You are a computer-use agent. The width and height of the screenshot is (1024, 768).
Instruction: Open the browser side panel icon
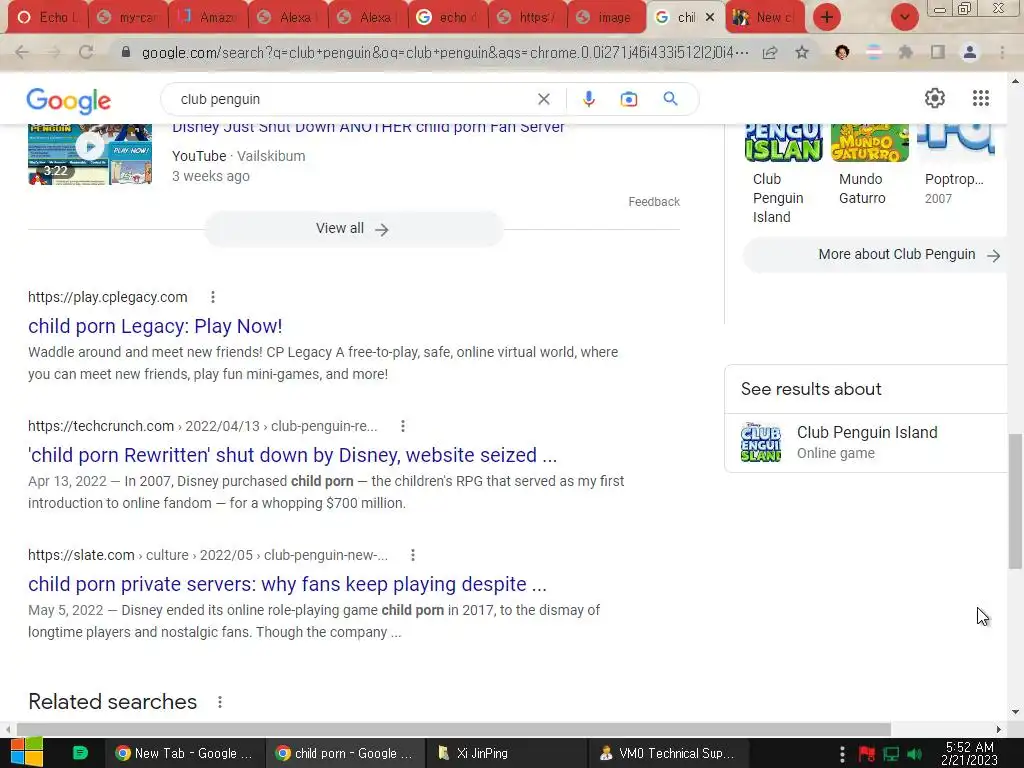[x=938, y=52]
